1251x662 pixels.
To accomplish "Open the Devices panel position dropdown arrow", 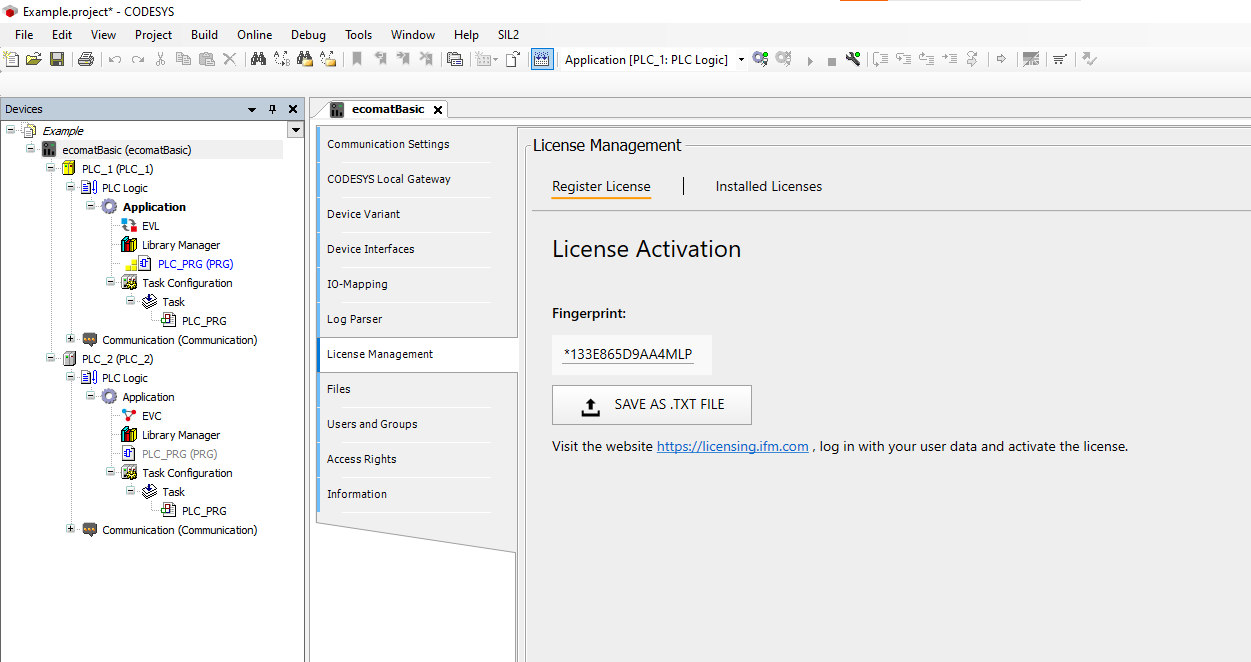I will (x=252, y=109).
